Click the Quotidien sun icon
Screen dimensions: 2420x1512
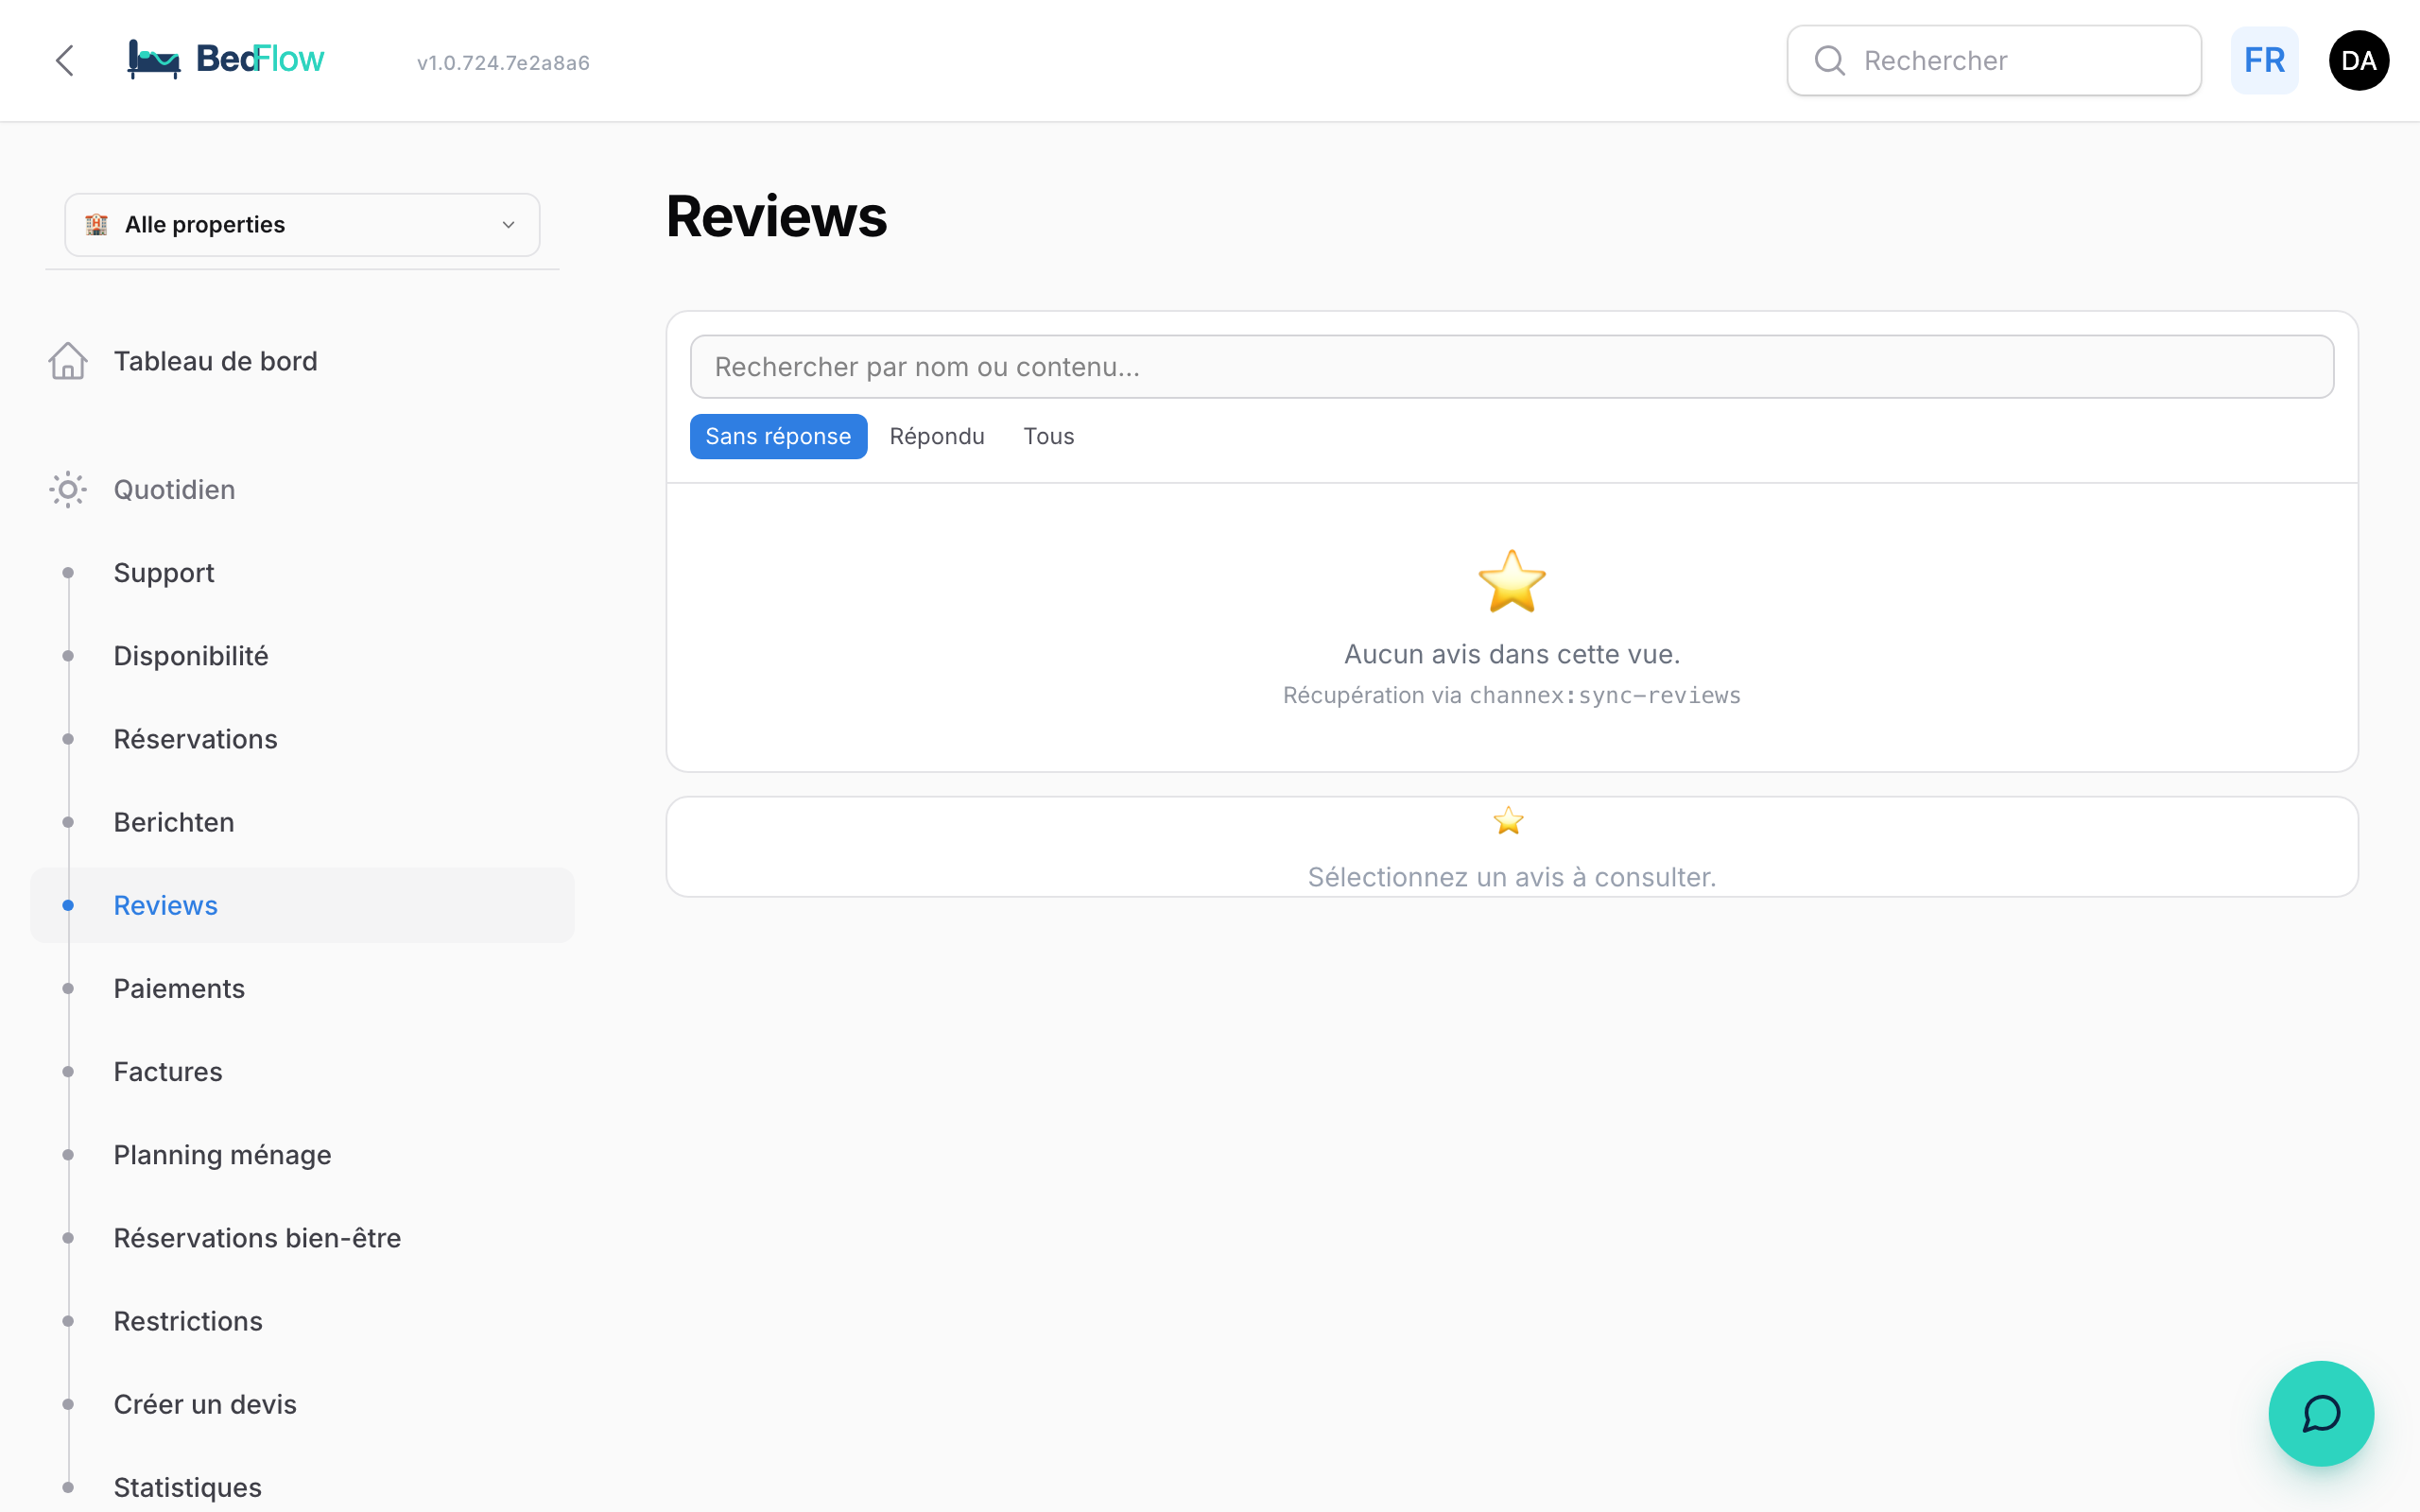68,490
